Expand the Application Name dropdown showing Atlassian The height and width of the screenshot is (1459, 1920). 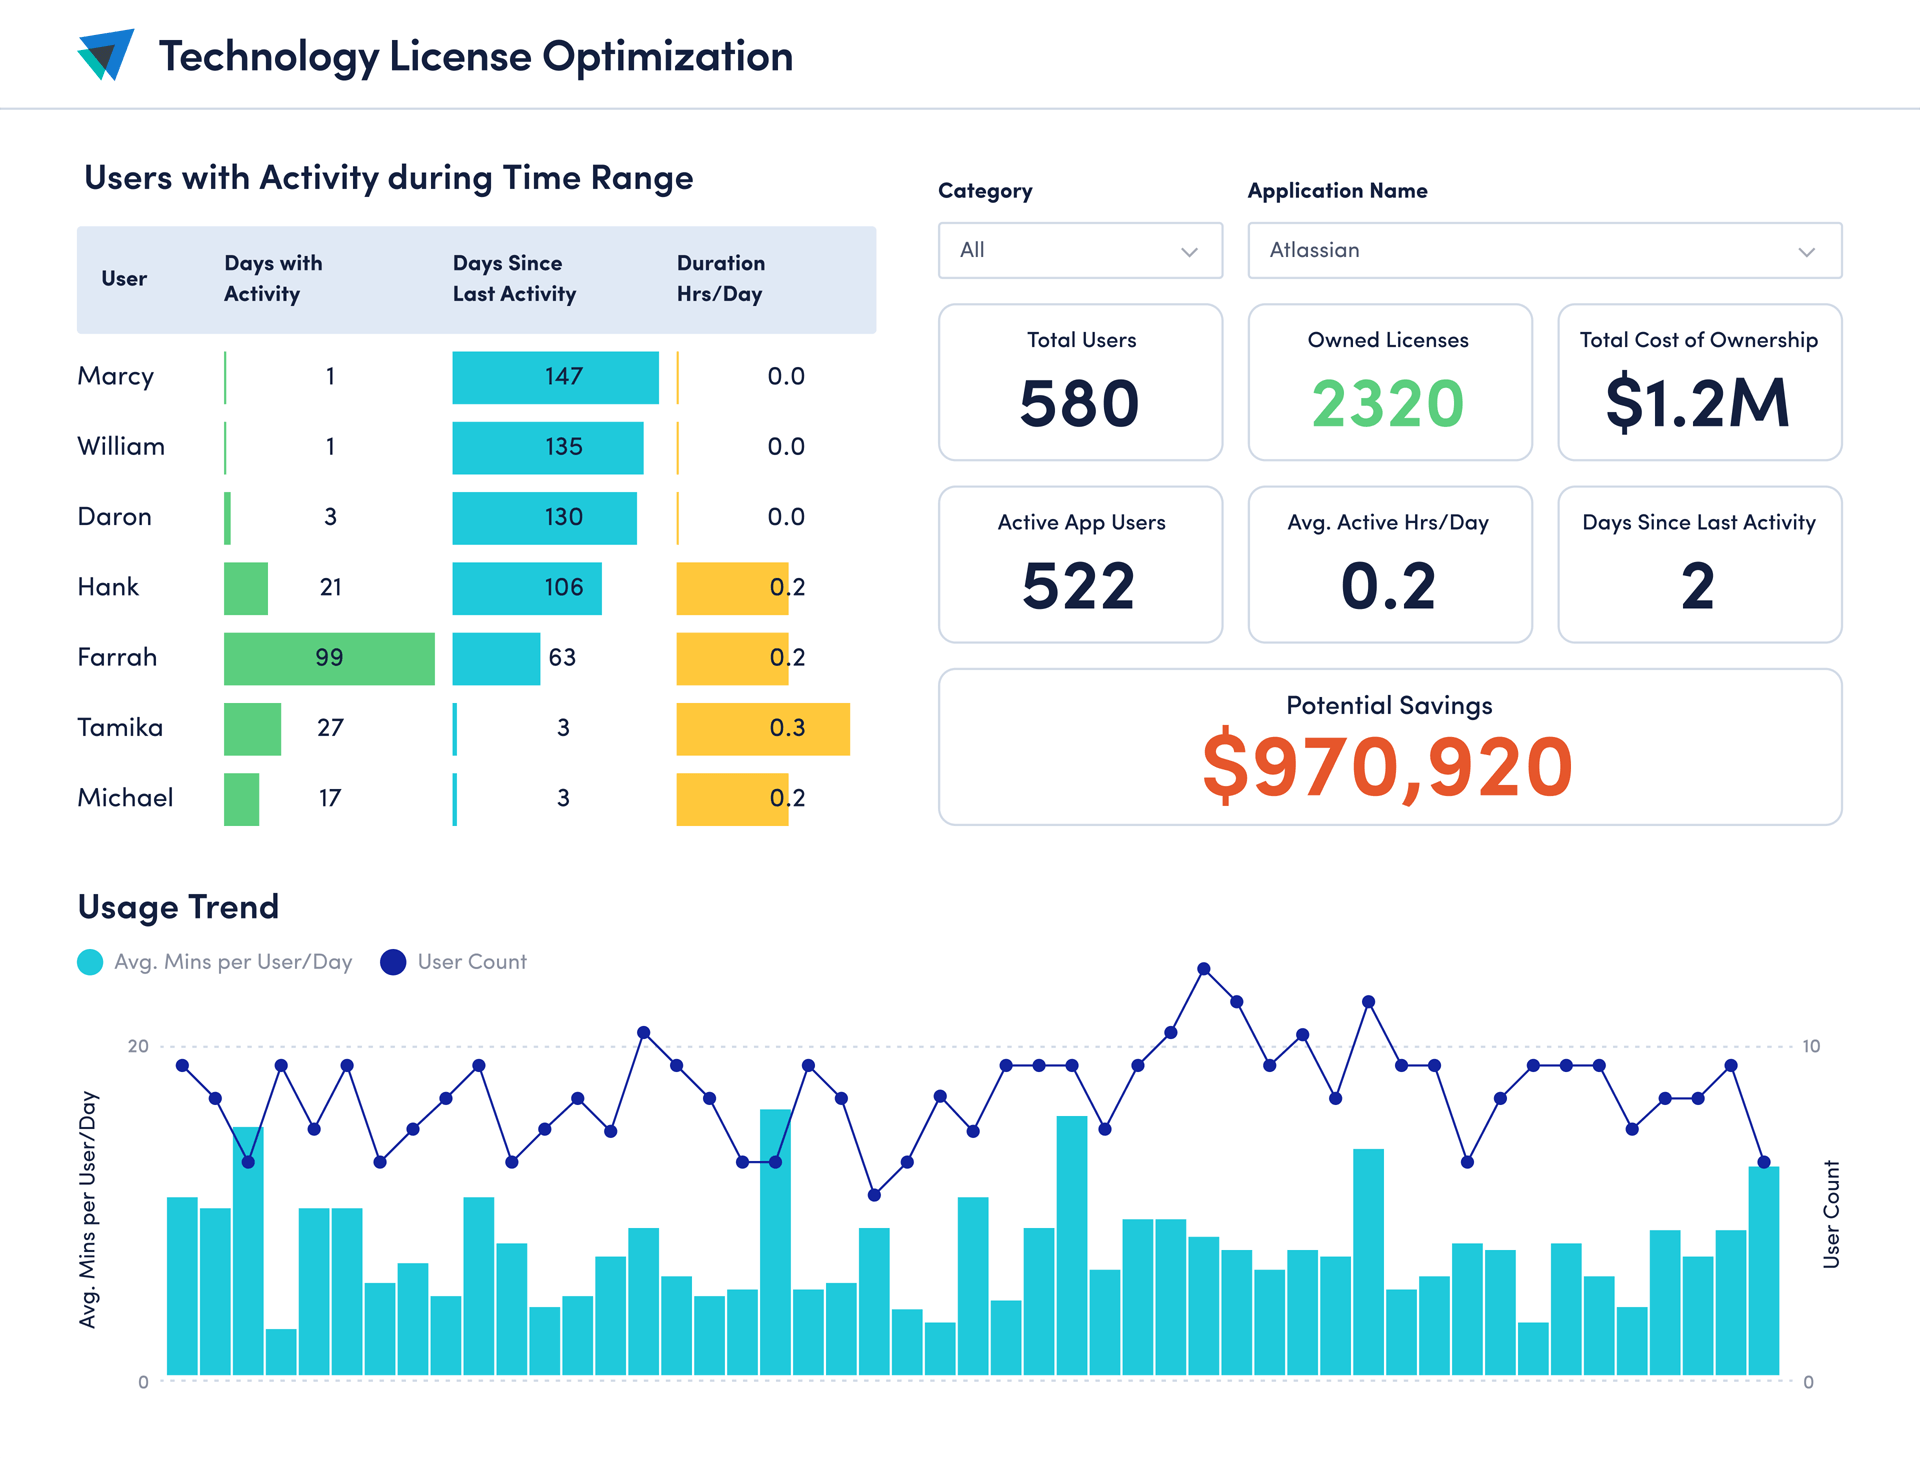(1543, 250)
